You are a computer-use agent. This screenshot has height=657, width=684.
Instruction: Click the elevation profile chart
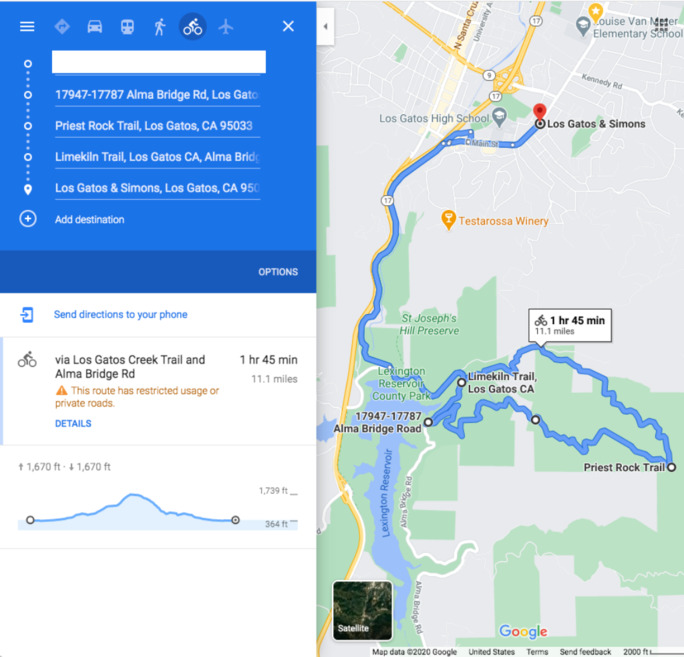point(157,509)
